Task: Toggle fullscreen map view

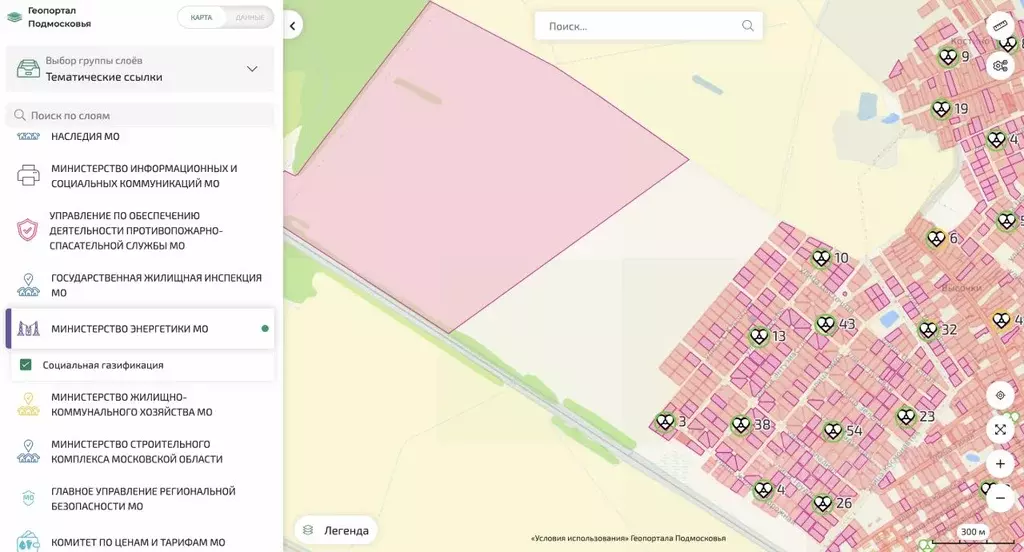Action: [1000, 429]
